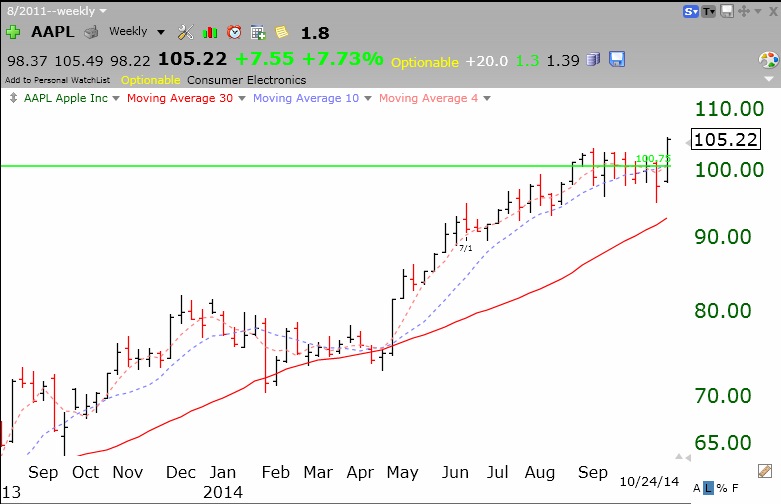This screenshot has width=781, height=504.
Task: Click the yellow Optionable label beside WatchList link
Action: [x=150, y=80]
